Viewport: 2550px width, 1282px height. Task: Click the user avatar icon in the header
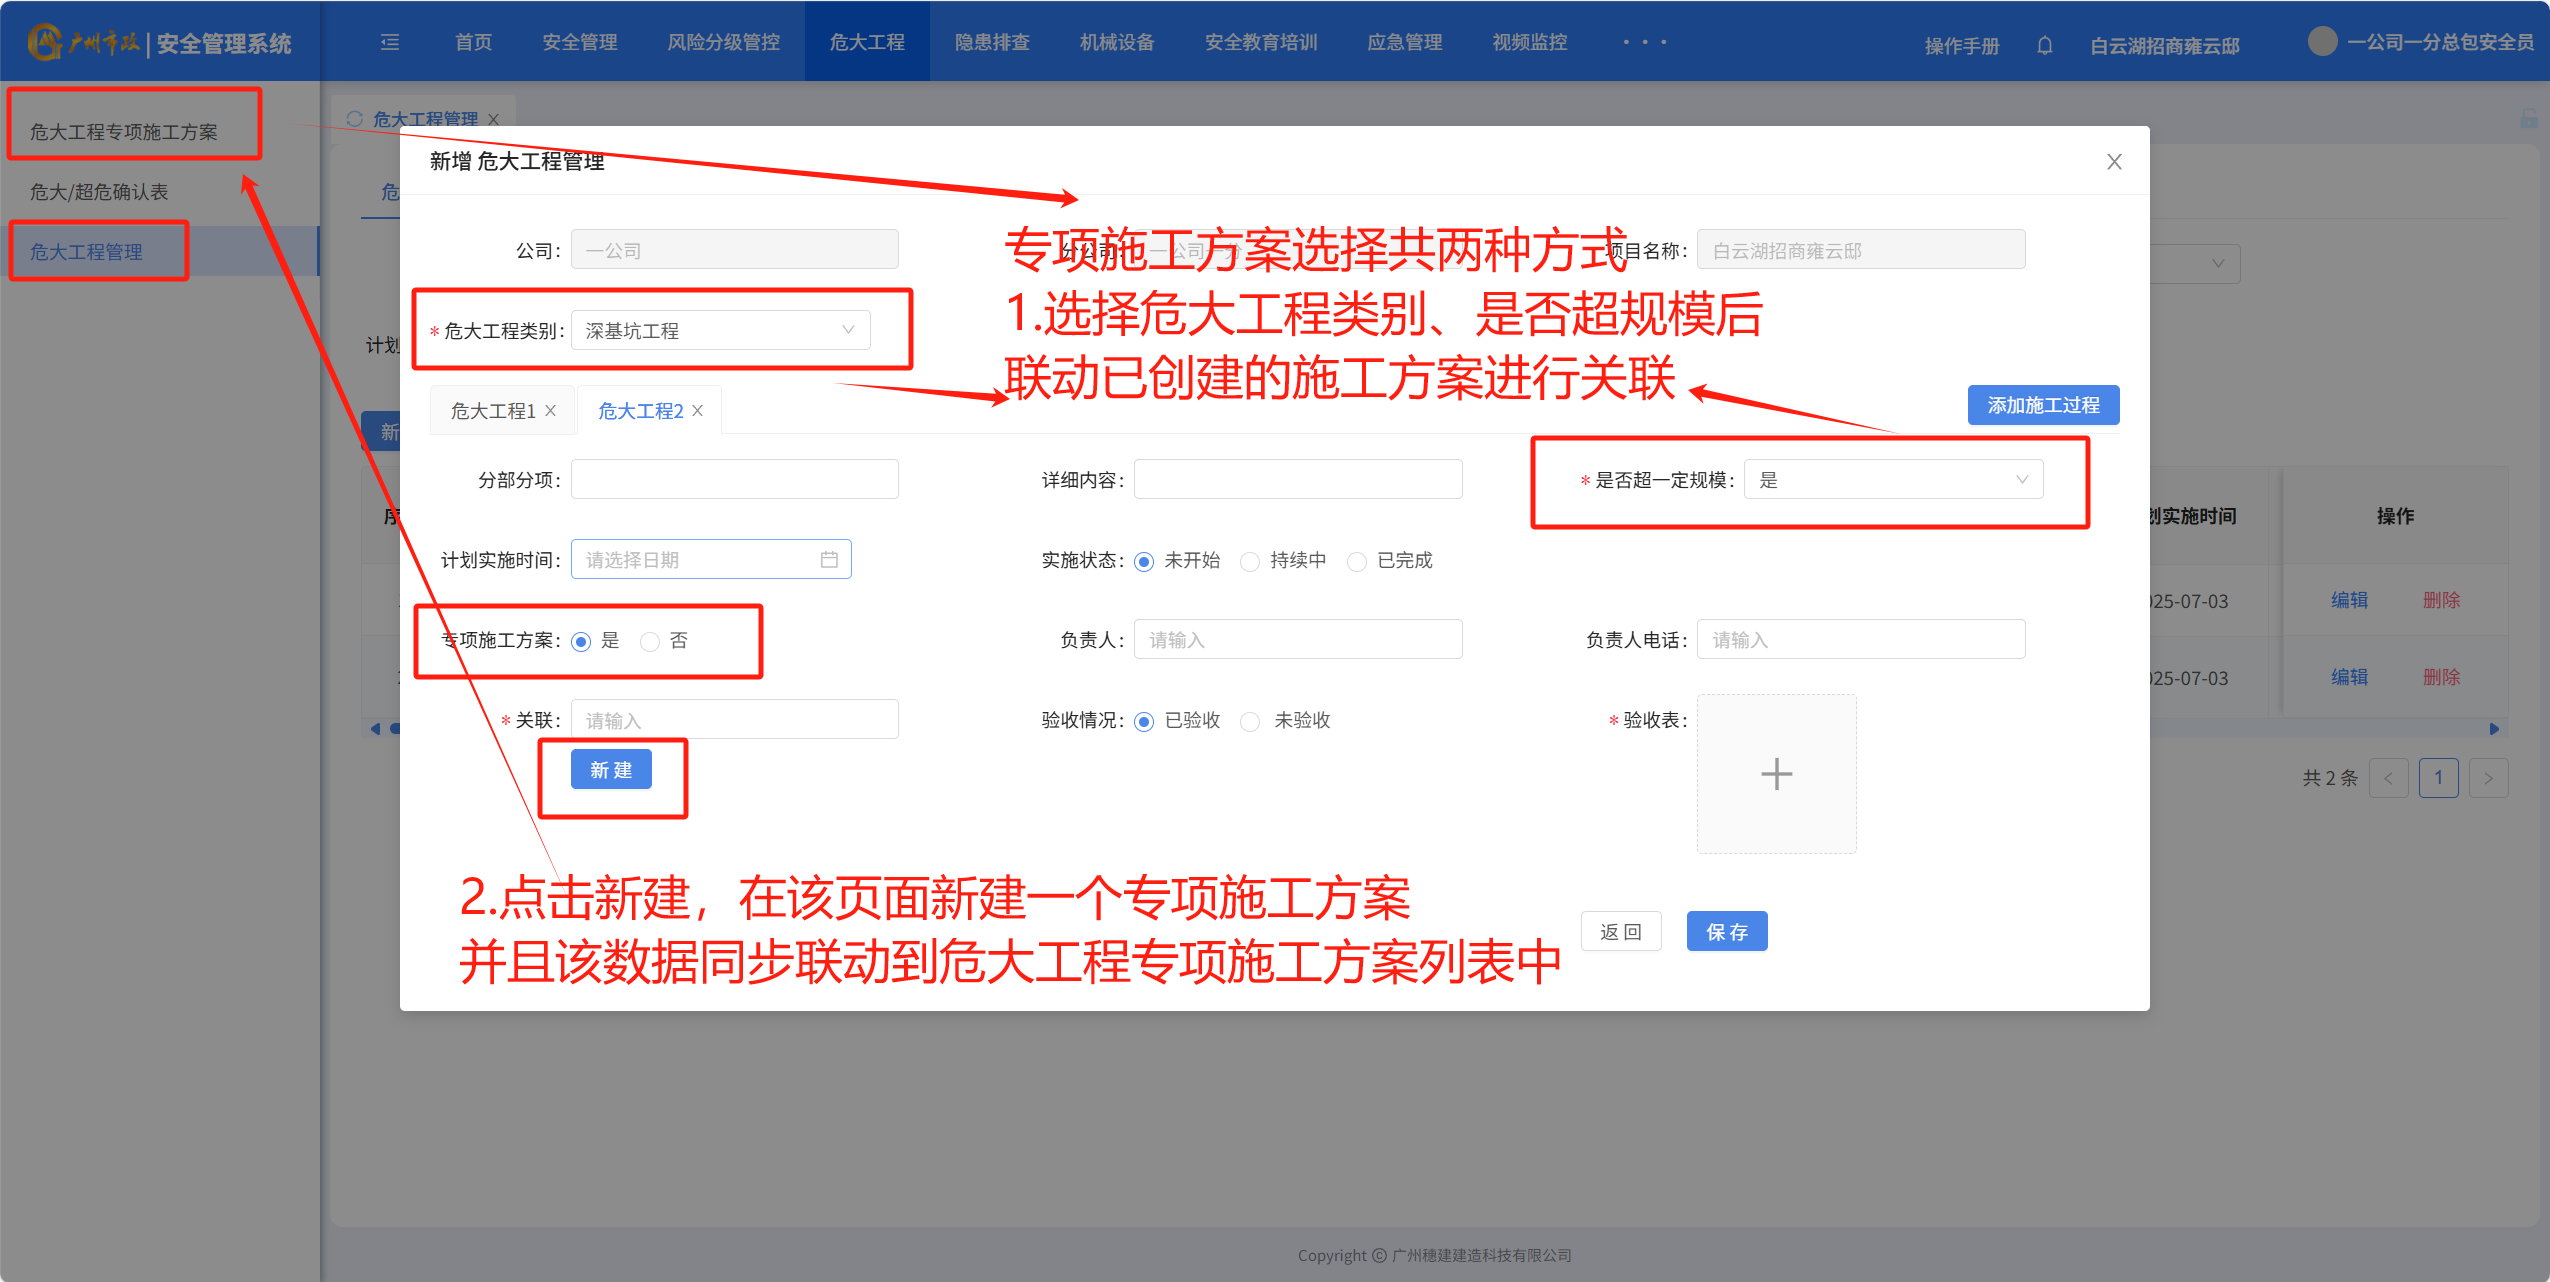(x=2322, y=42)
